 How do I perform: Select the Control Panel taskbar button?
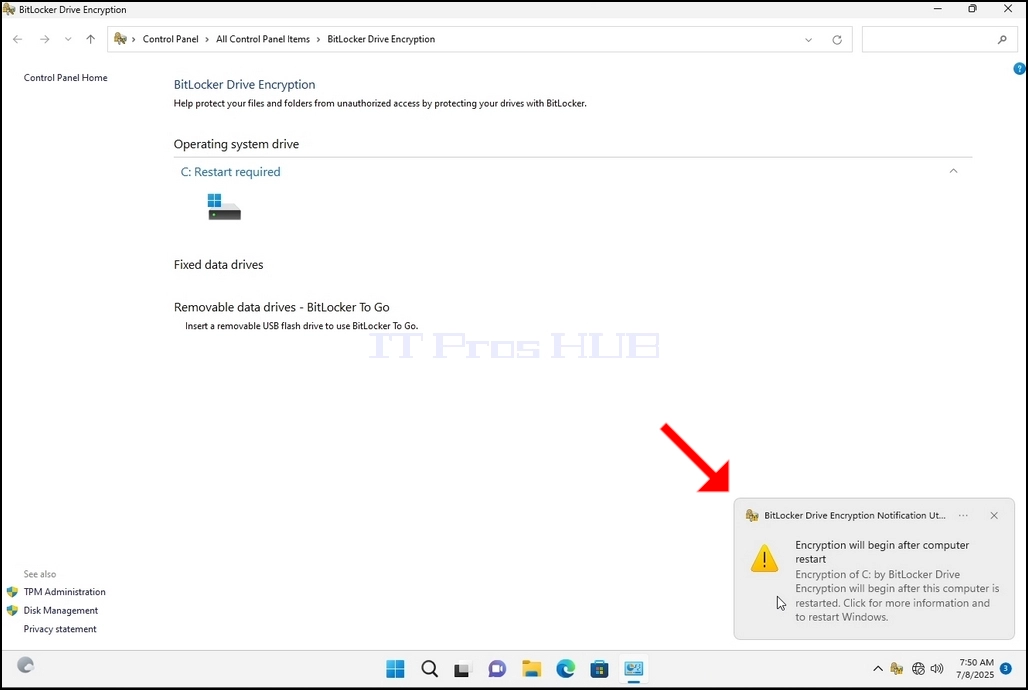coord(633,669)
